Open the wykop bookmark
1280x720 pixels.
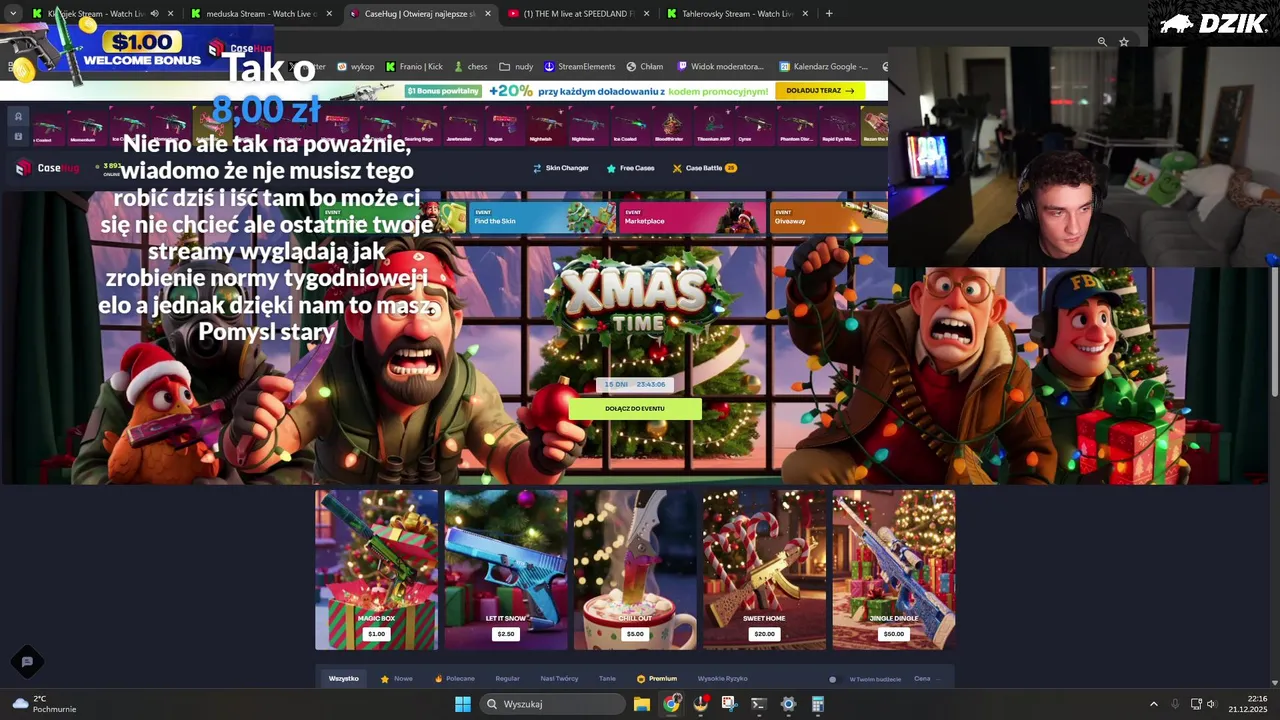coord(356,67)
